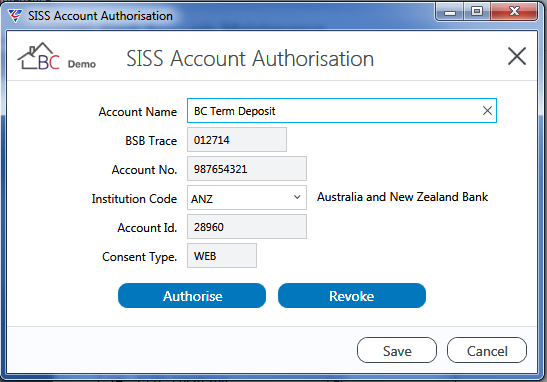Minimize the SISS Account Authorisation window

point(450,12)
